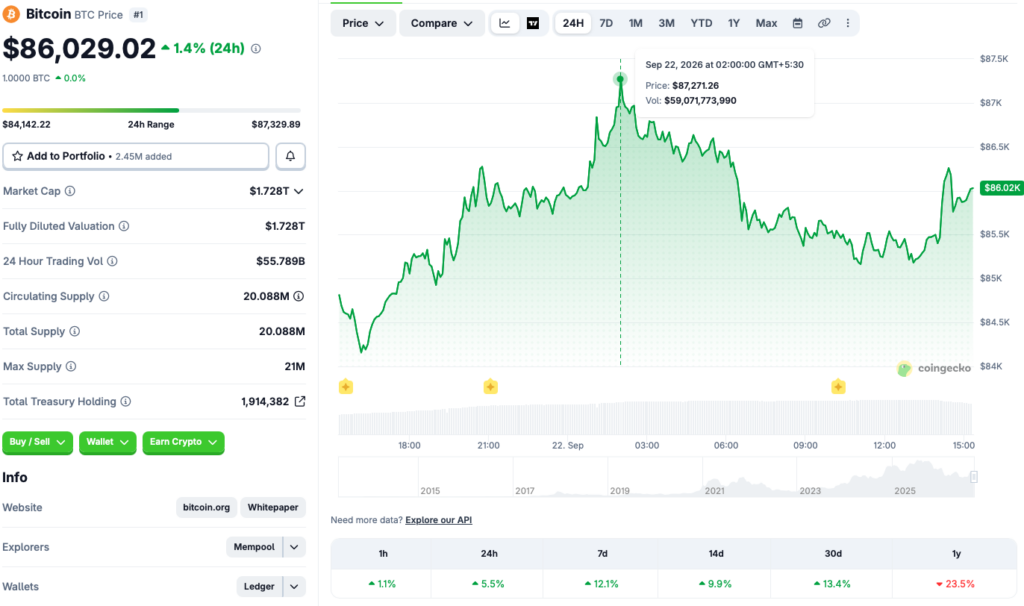Click Explore our API link
Image resolution: width=1024 pixels, height=606 pixels.
tap(438, 520)
